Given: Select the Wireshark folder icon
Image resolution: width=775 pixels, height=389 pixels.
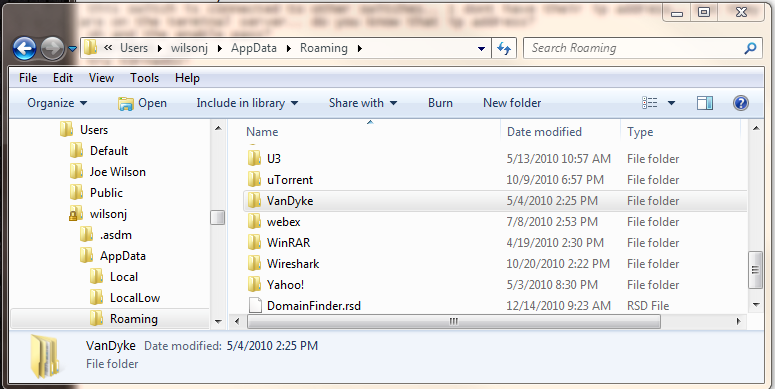Looking at the screenshot, I should [x=254, y=263].
